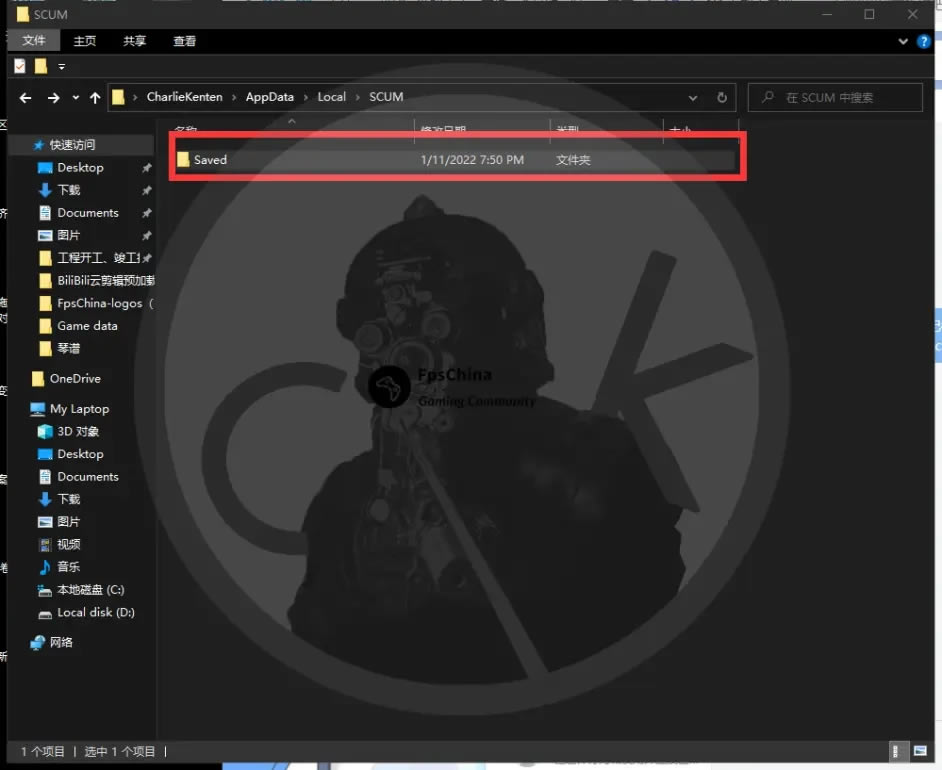Click the Forward navigation arrow
The width and height of the screenshot is (942, 770).
[53, 97]
